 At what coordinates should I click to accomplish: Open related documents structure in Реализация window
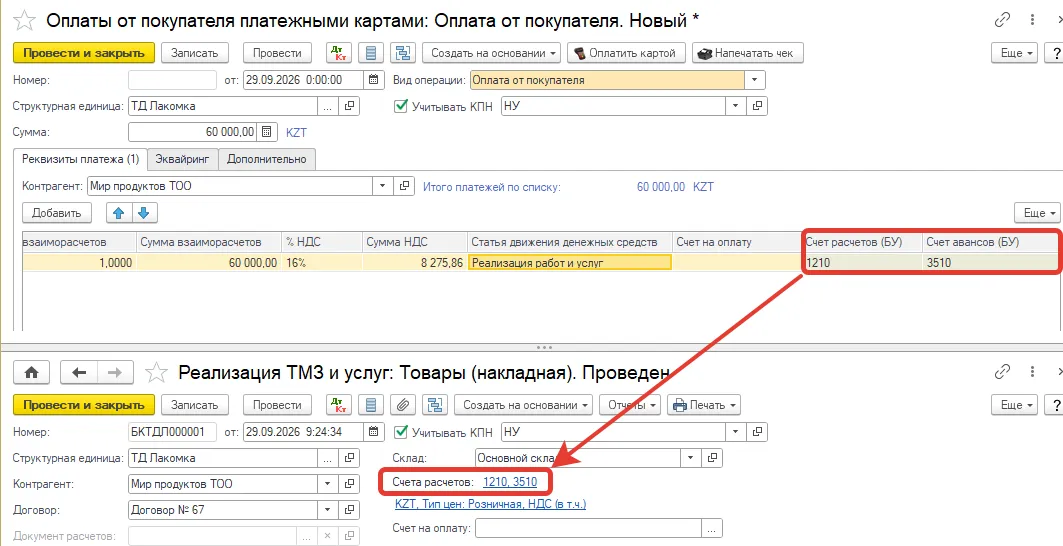coord(435,405)
